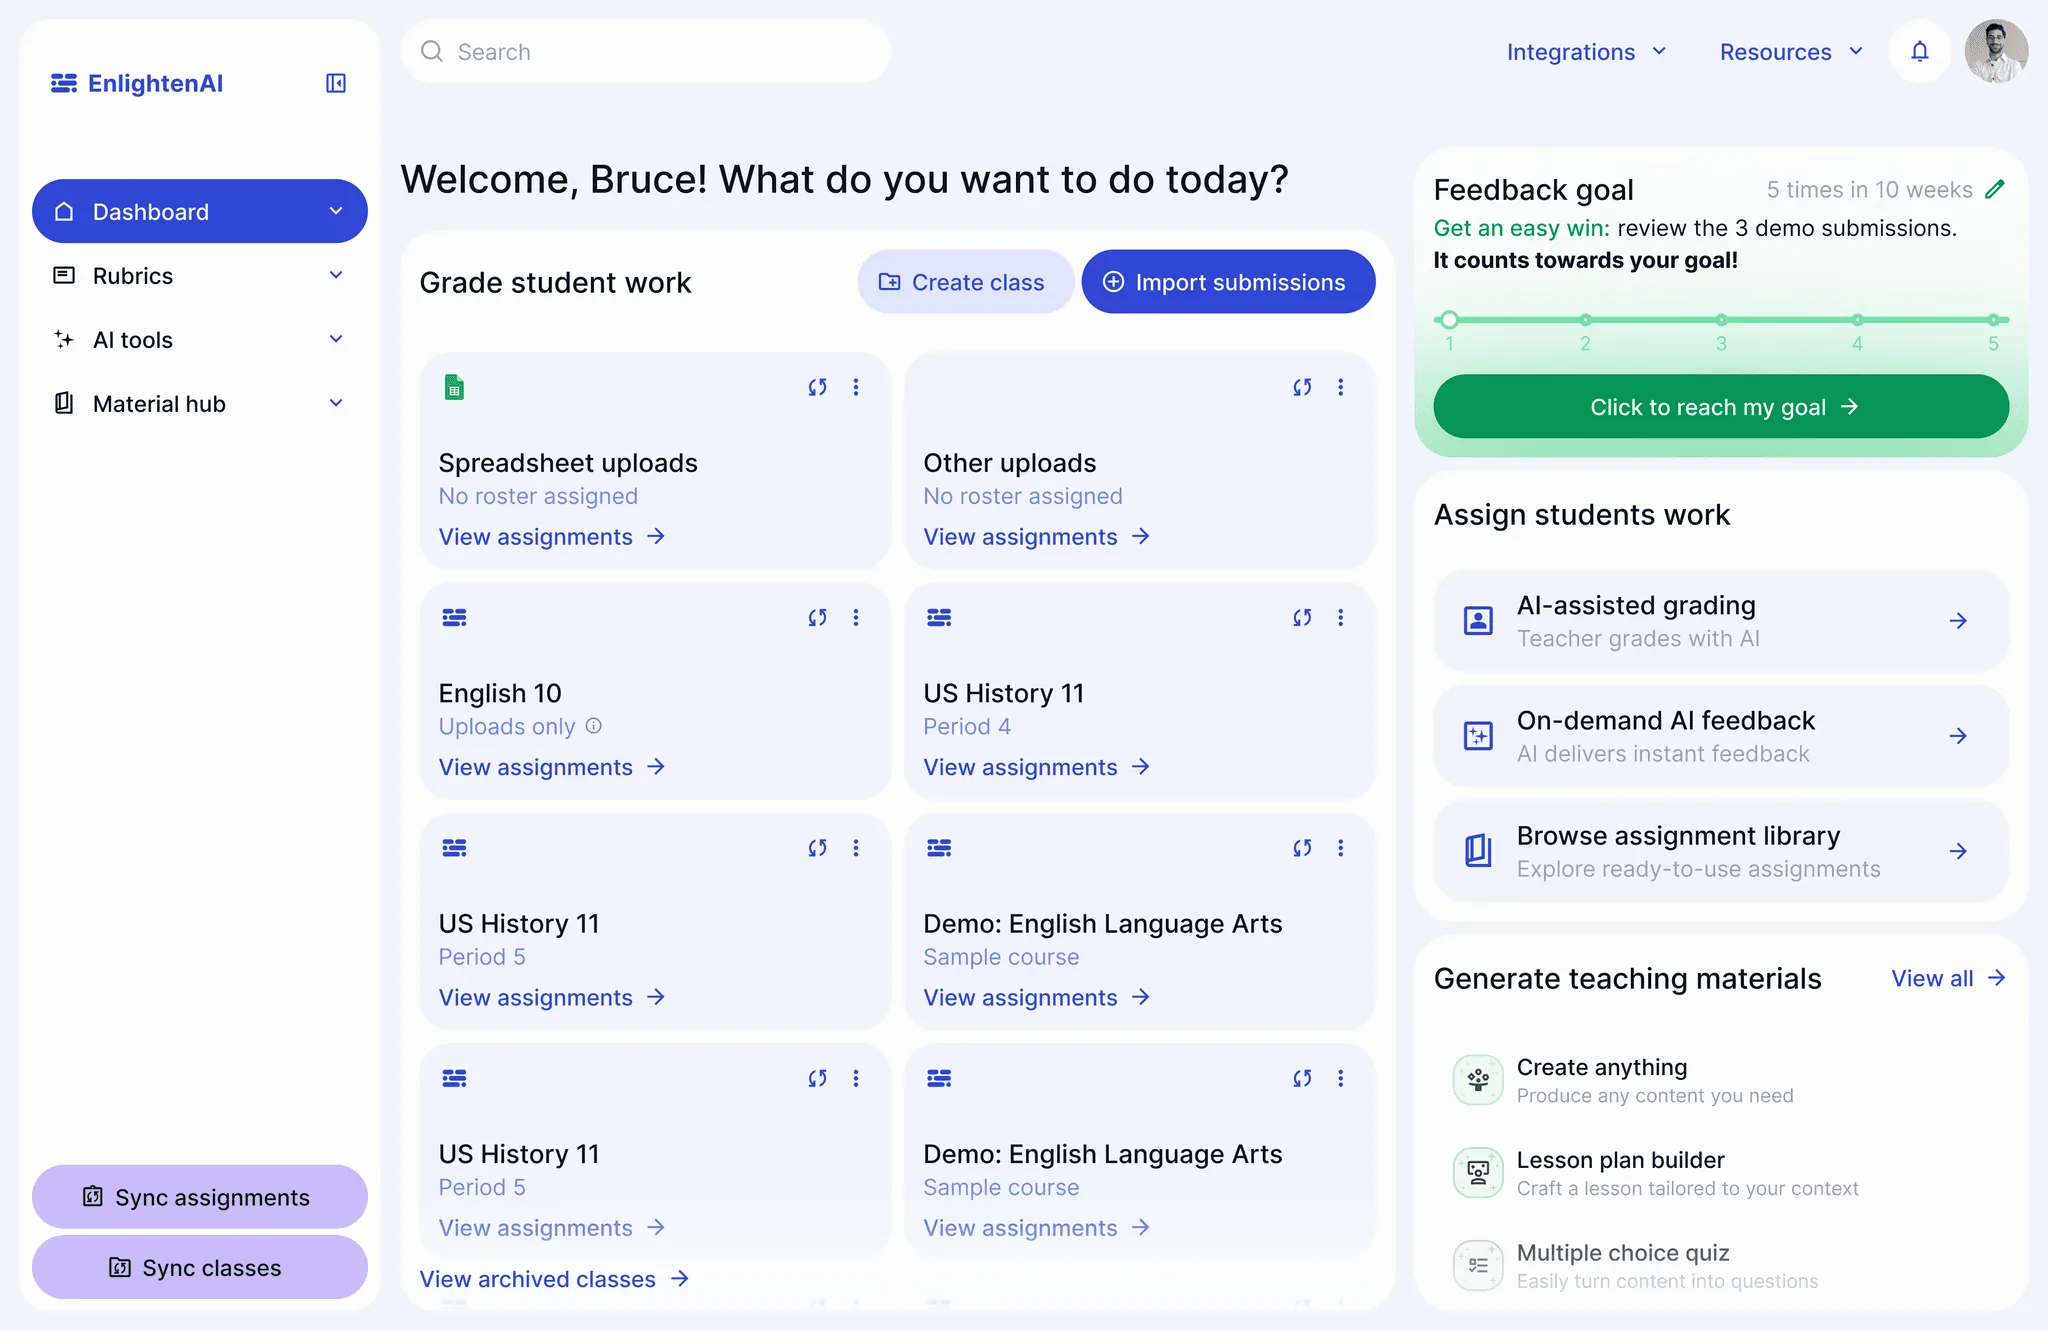This screenshot has width=2048, height=1331.
Task: Expand the Dashboard menu chevron
Action: pyautogui.click(x=336, y=211)
